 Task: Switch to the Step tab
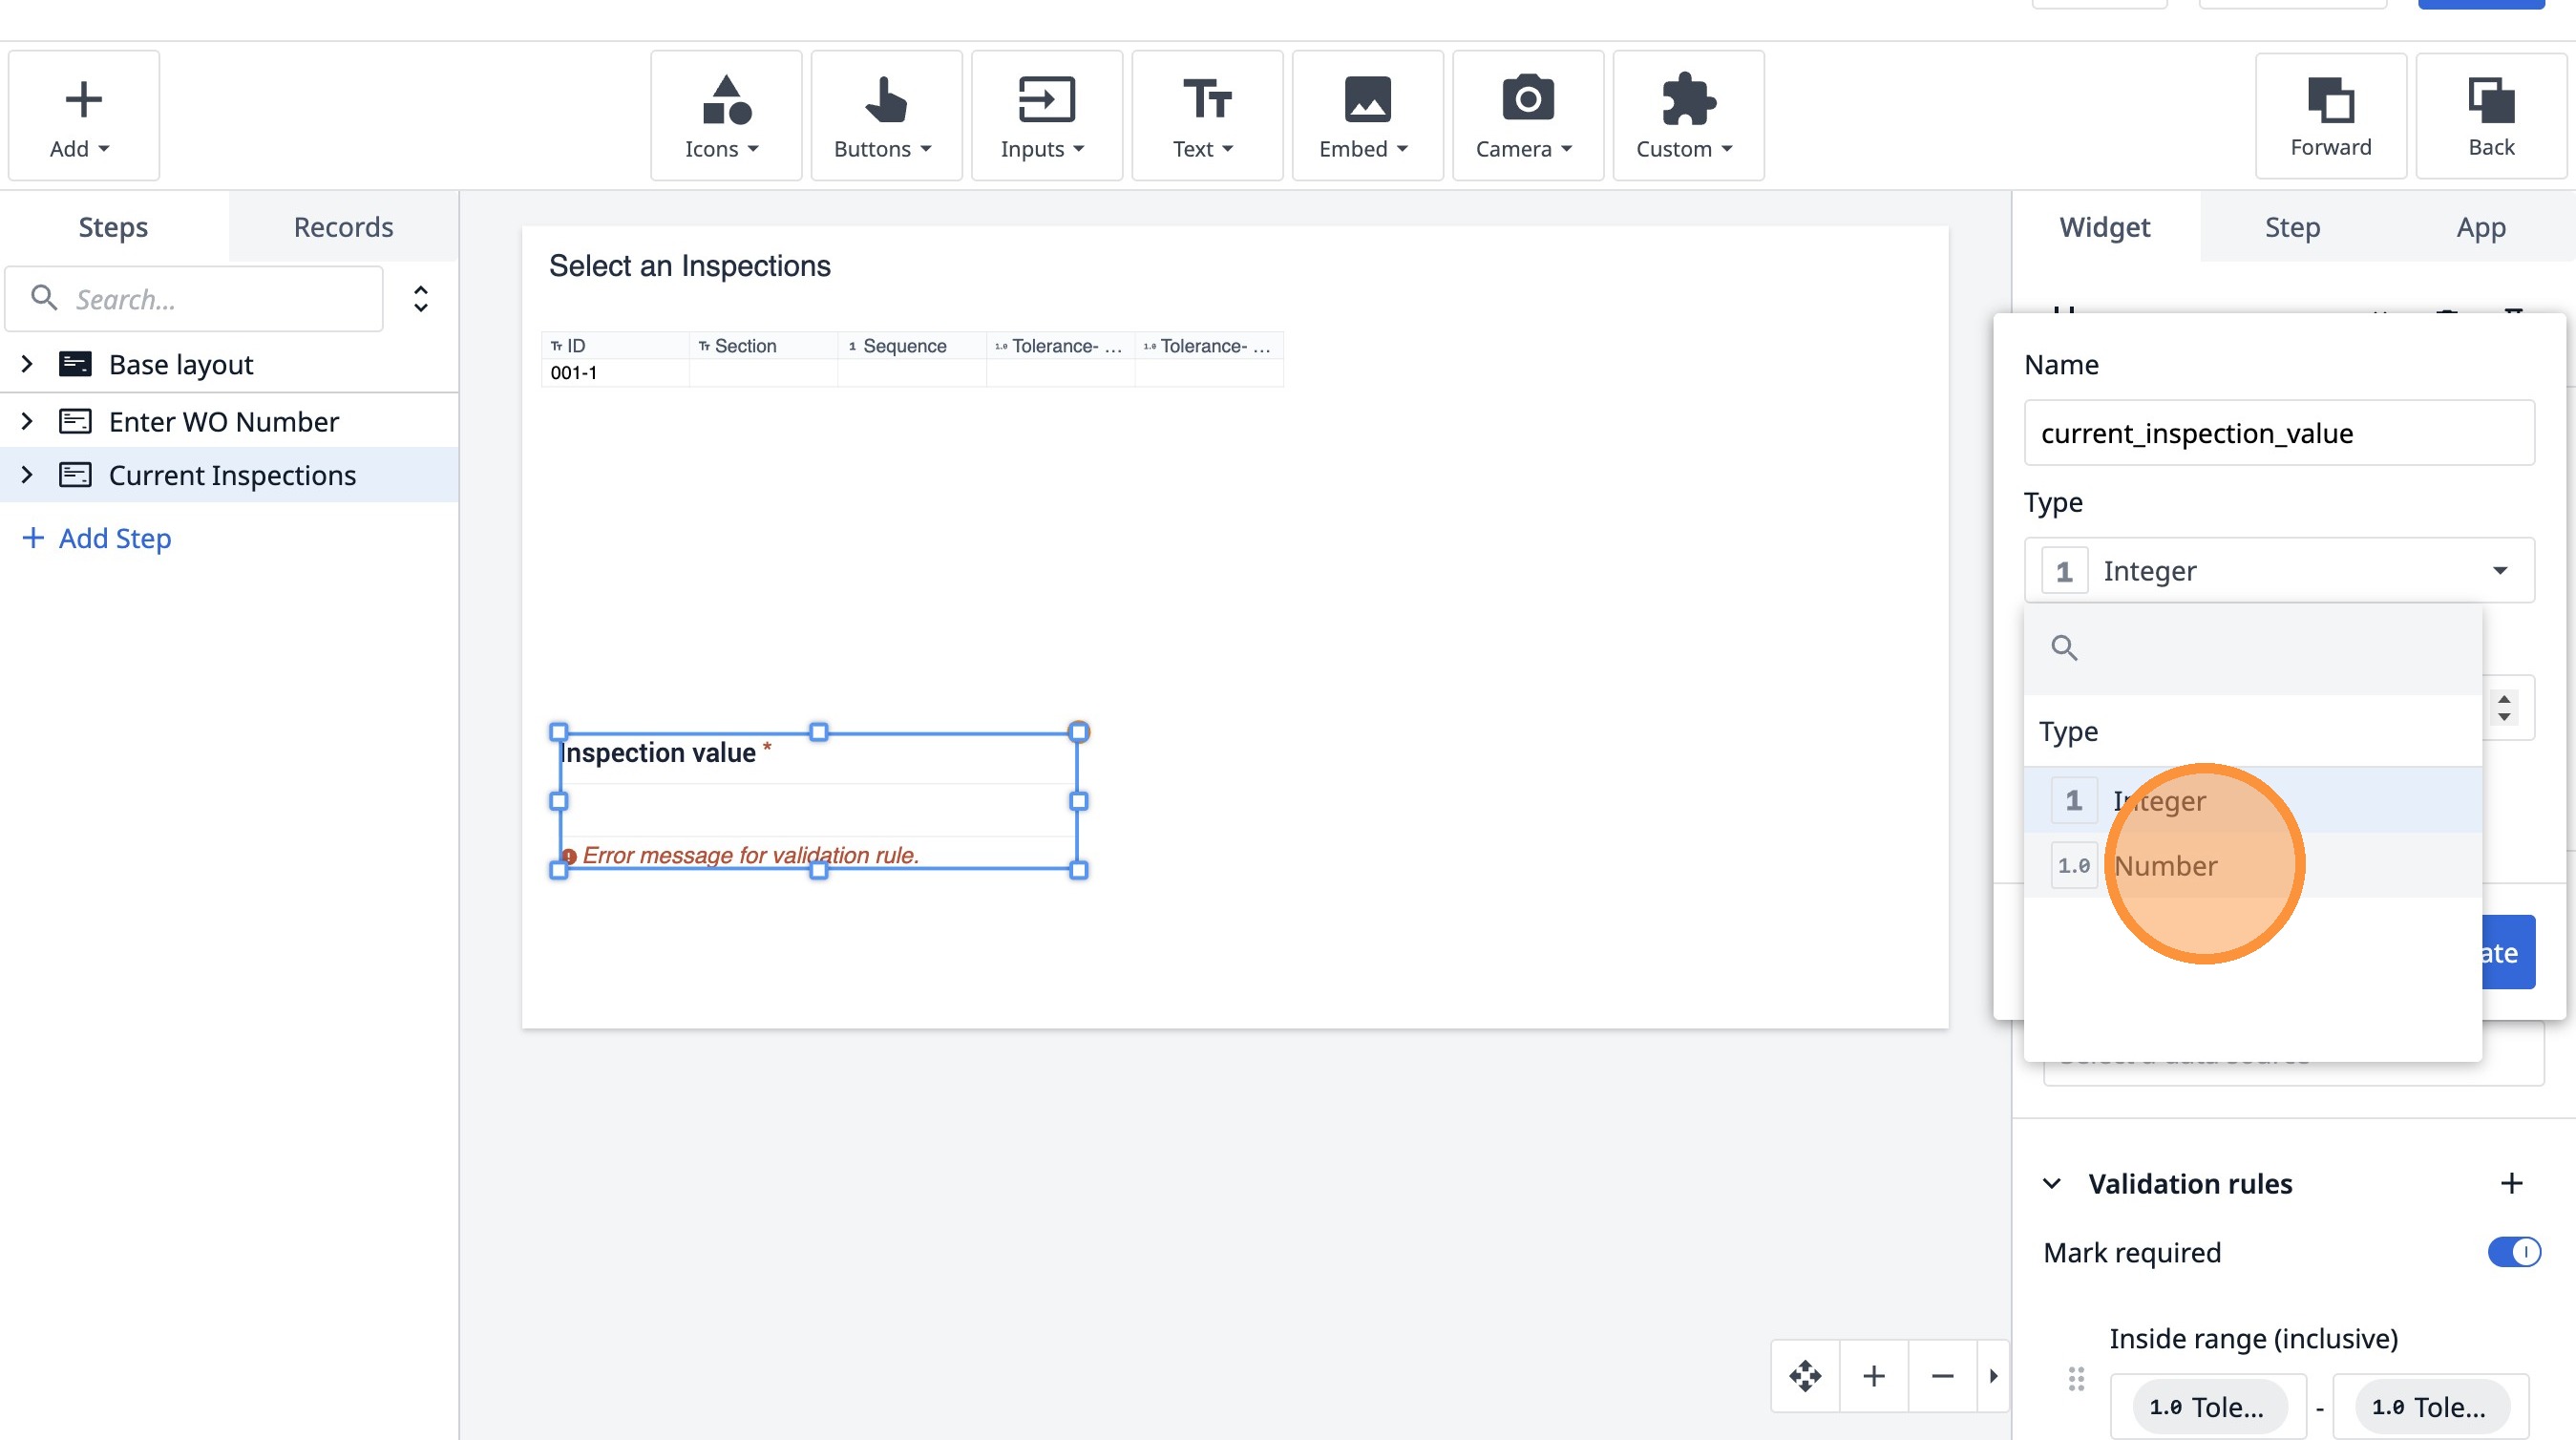coord(2292,227)
